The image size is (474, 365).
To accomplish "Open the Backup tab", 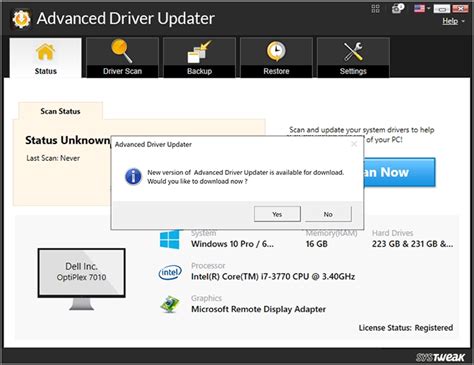I will click(199, 58).
